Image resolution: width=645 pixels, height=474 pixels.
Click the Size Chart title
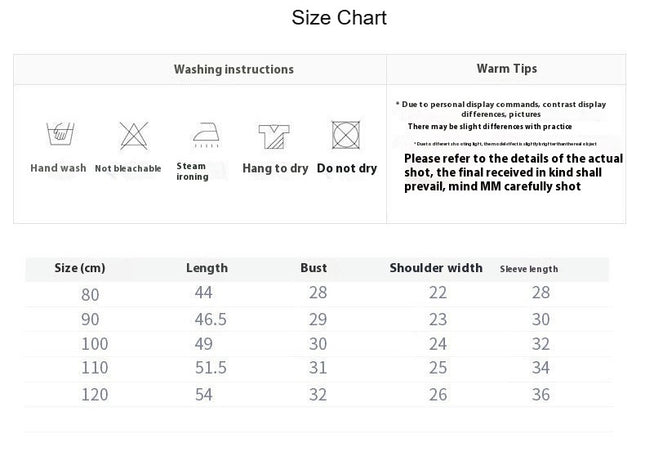(x=339, y=18)
